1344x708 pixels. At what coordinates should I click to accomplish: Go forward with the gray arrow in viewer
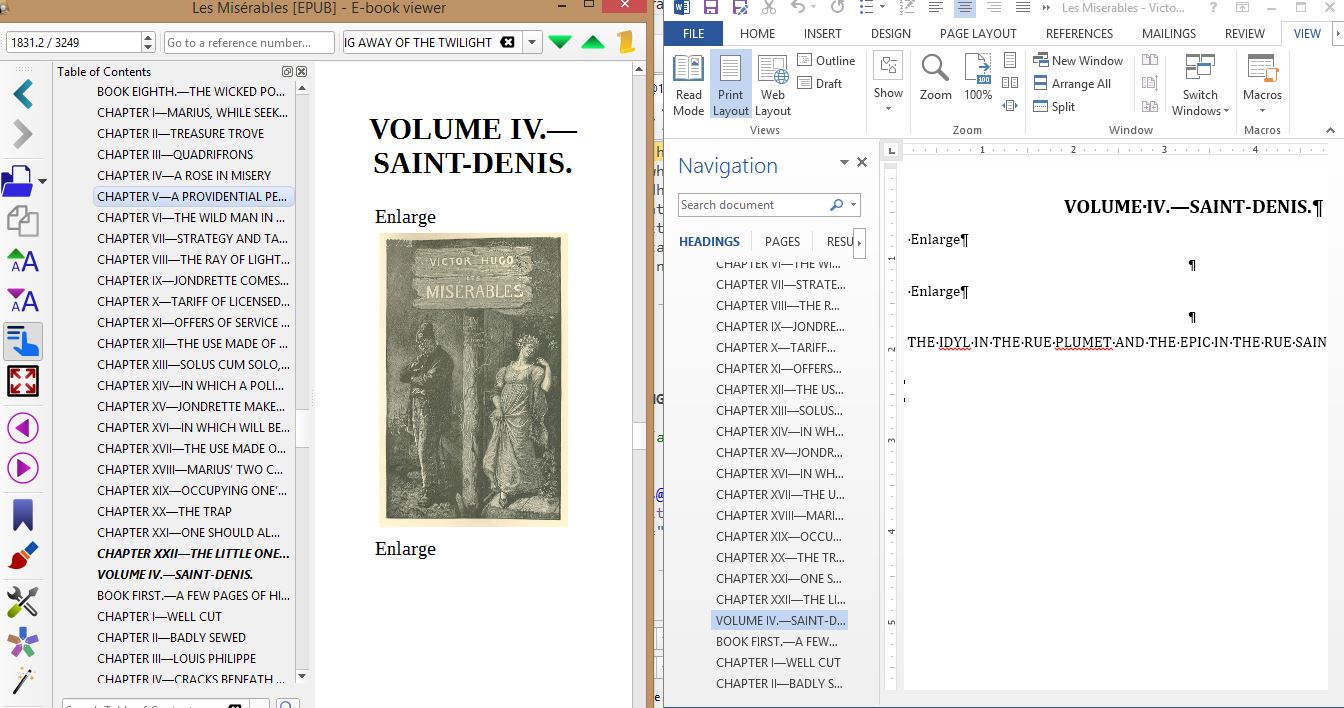point(23,134)
